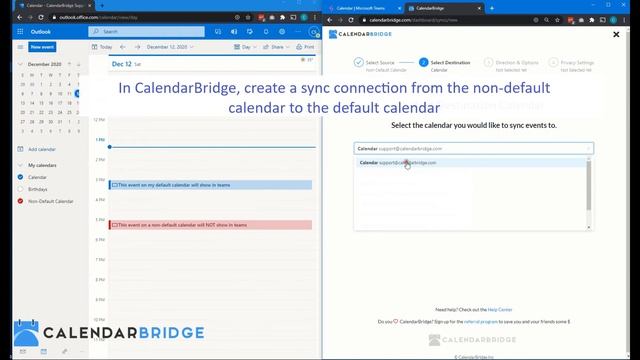The width and height of the screenshot is (640, 360).
Task: Open the Outlook settings gear
Action: pos(282,31)
